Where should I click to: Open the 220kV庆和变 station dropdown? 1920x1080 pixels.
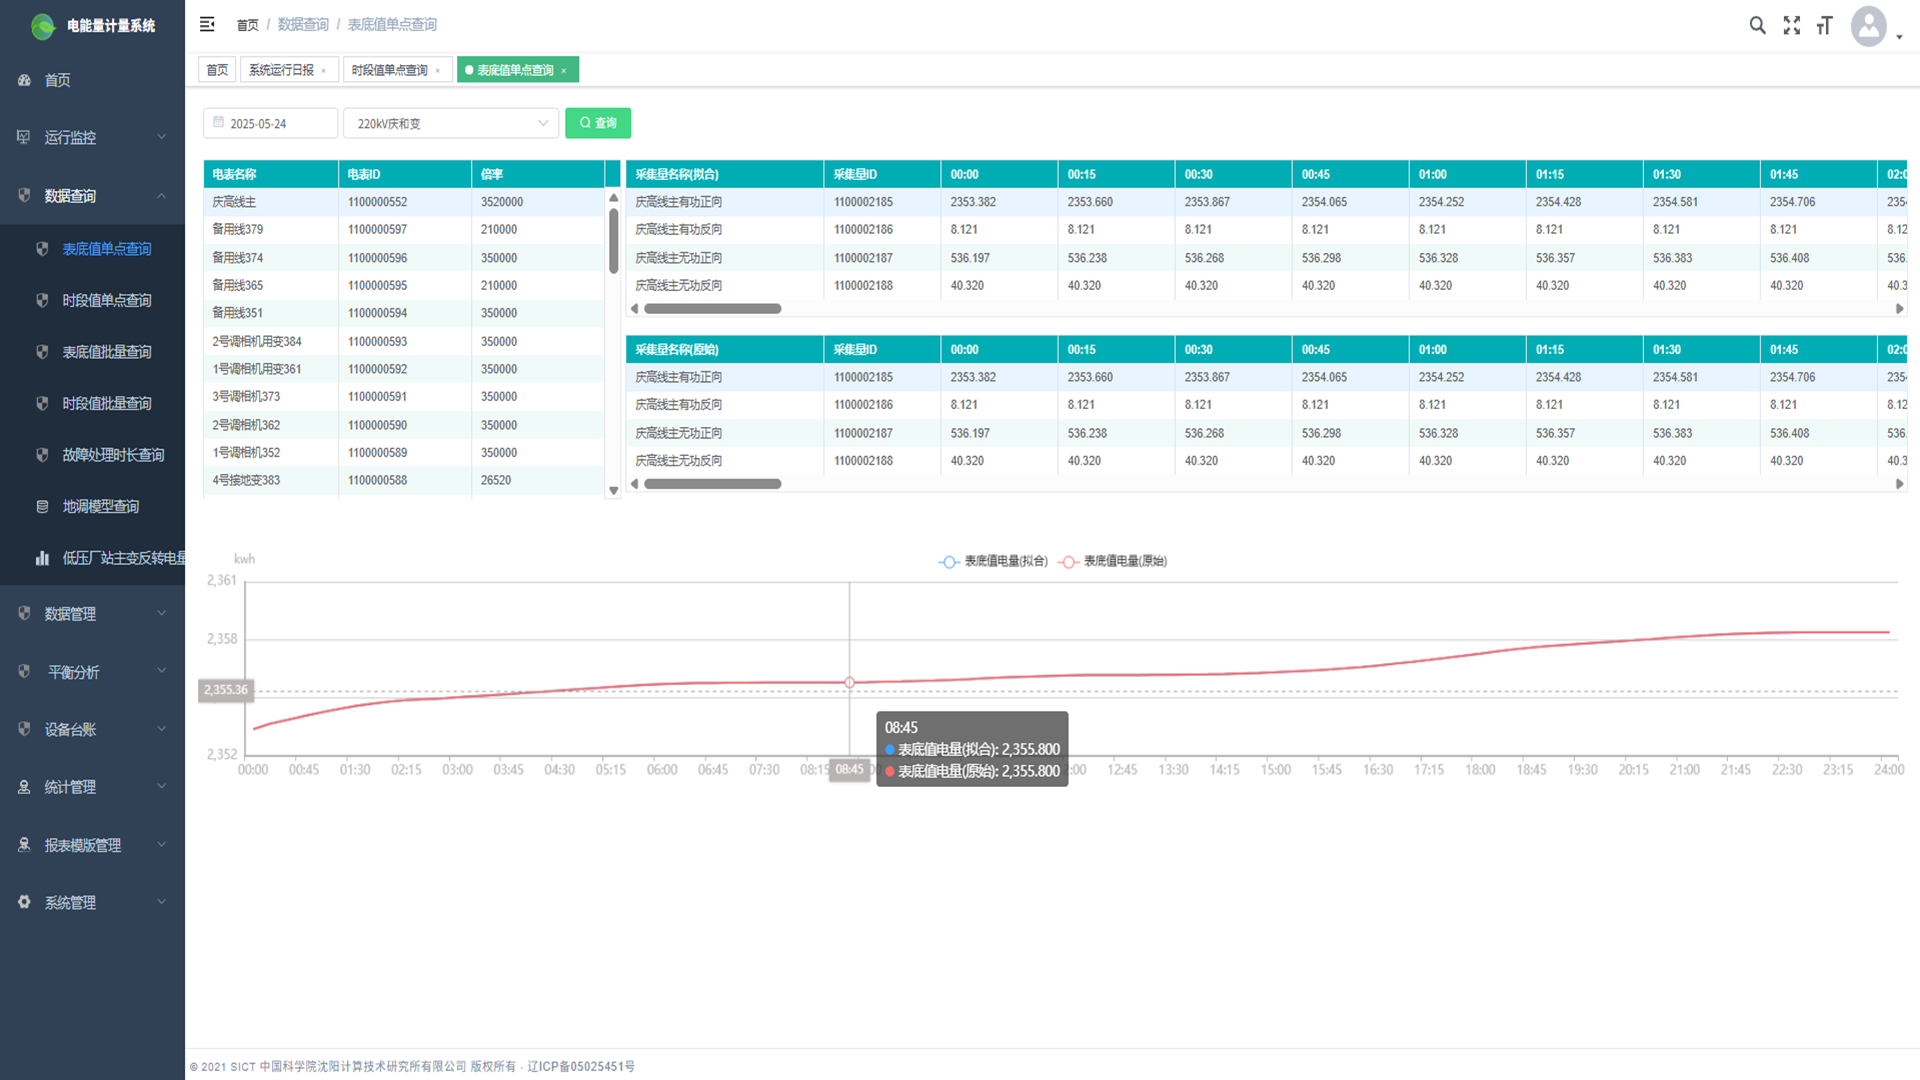tap(452, 123)
